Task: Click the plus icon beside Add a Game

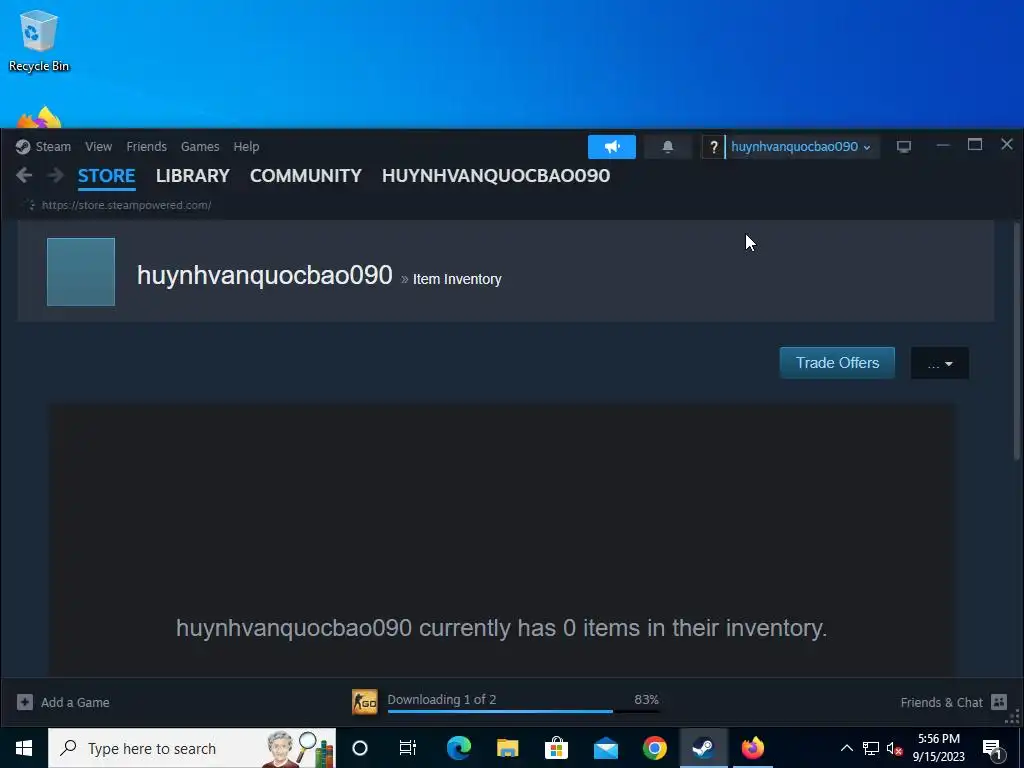Action: click(x=25, y=702)
